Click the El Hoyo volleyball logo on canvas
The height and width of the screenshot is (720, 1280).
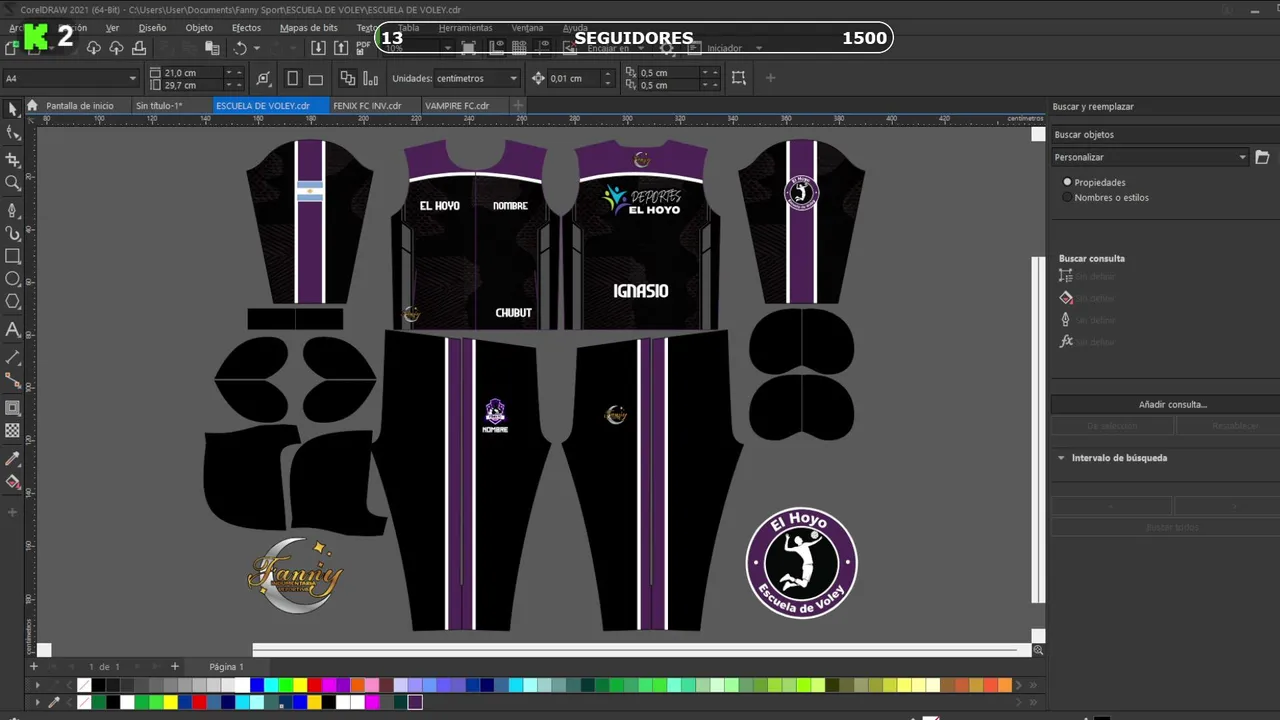pyautogui.click(x=801, y=563)
